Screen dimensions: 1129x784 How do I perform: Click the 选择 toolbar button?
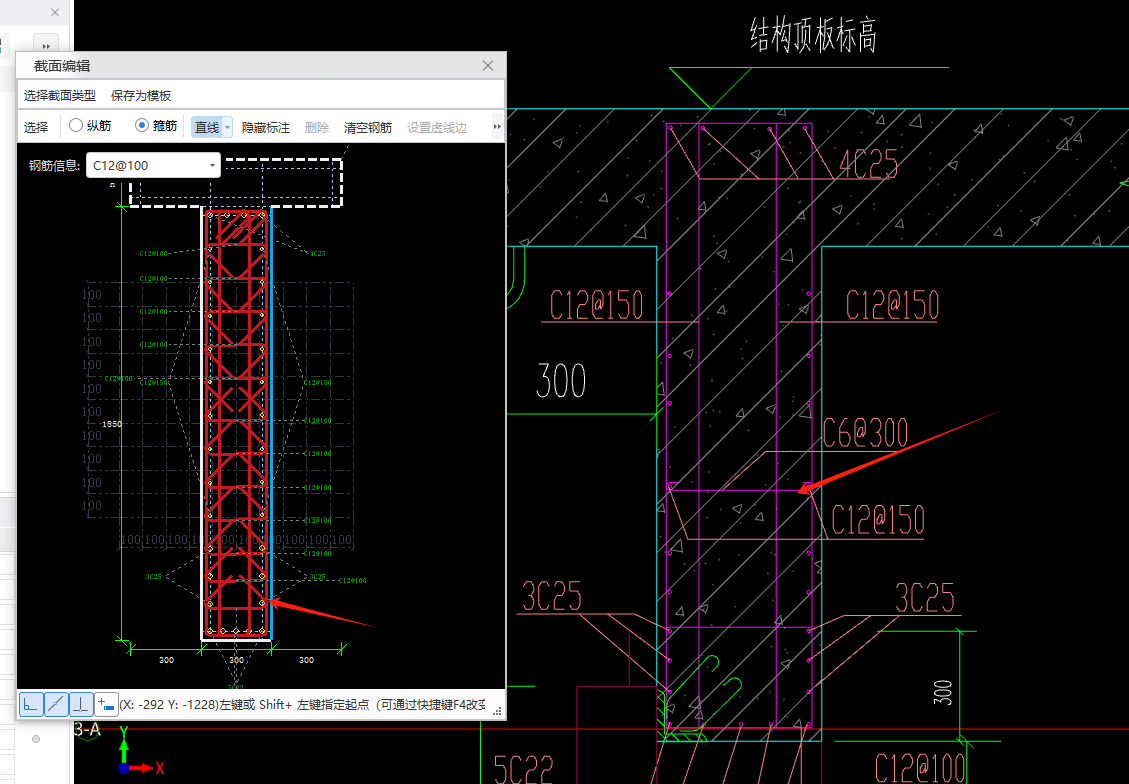(36, 127)
